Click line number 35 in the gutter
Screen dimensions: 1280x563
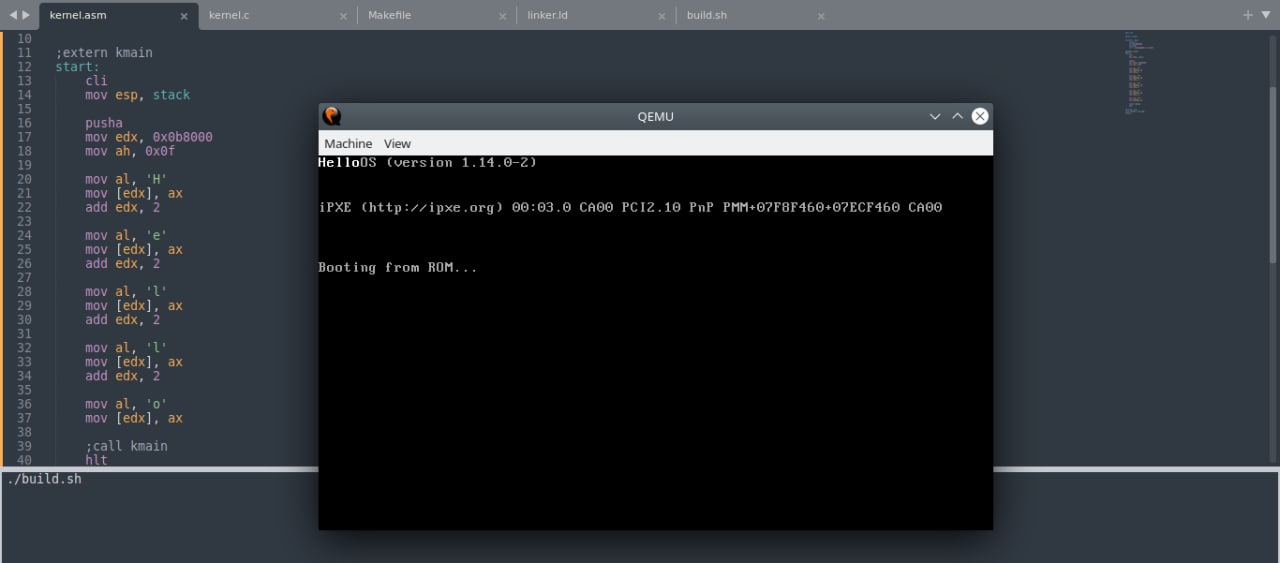(x=24, y=390)
